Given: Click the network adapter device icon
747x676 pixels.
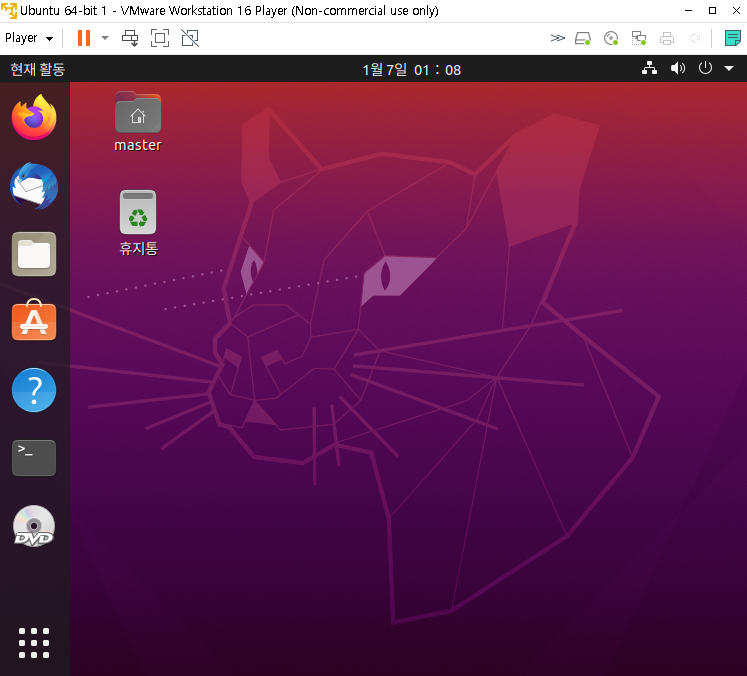Looking at the screenshot, I should pos(639,38).
